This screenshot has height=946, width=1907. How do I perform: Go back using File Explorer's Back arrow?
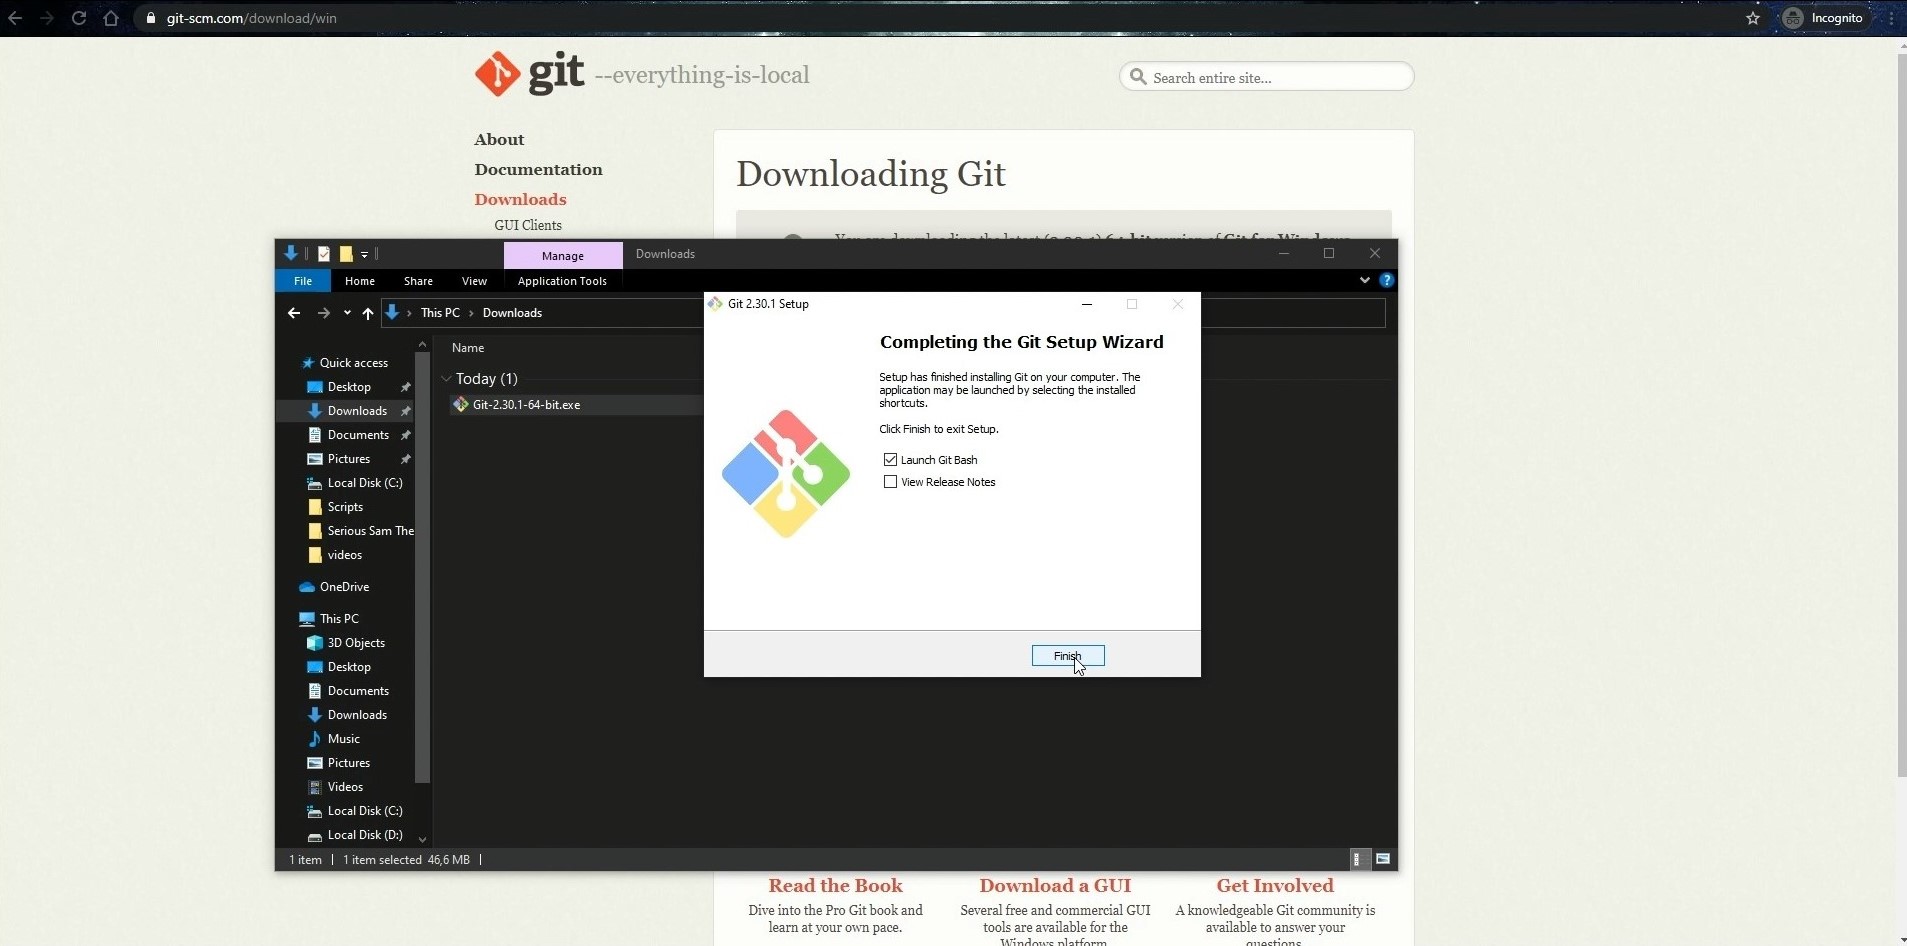pyautogui.click(x=294, y=313)
